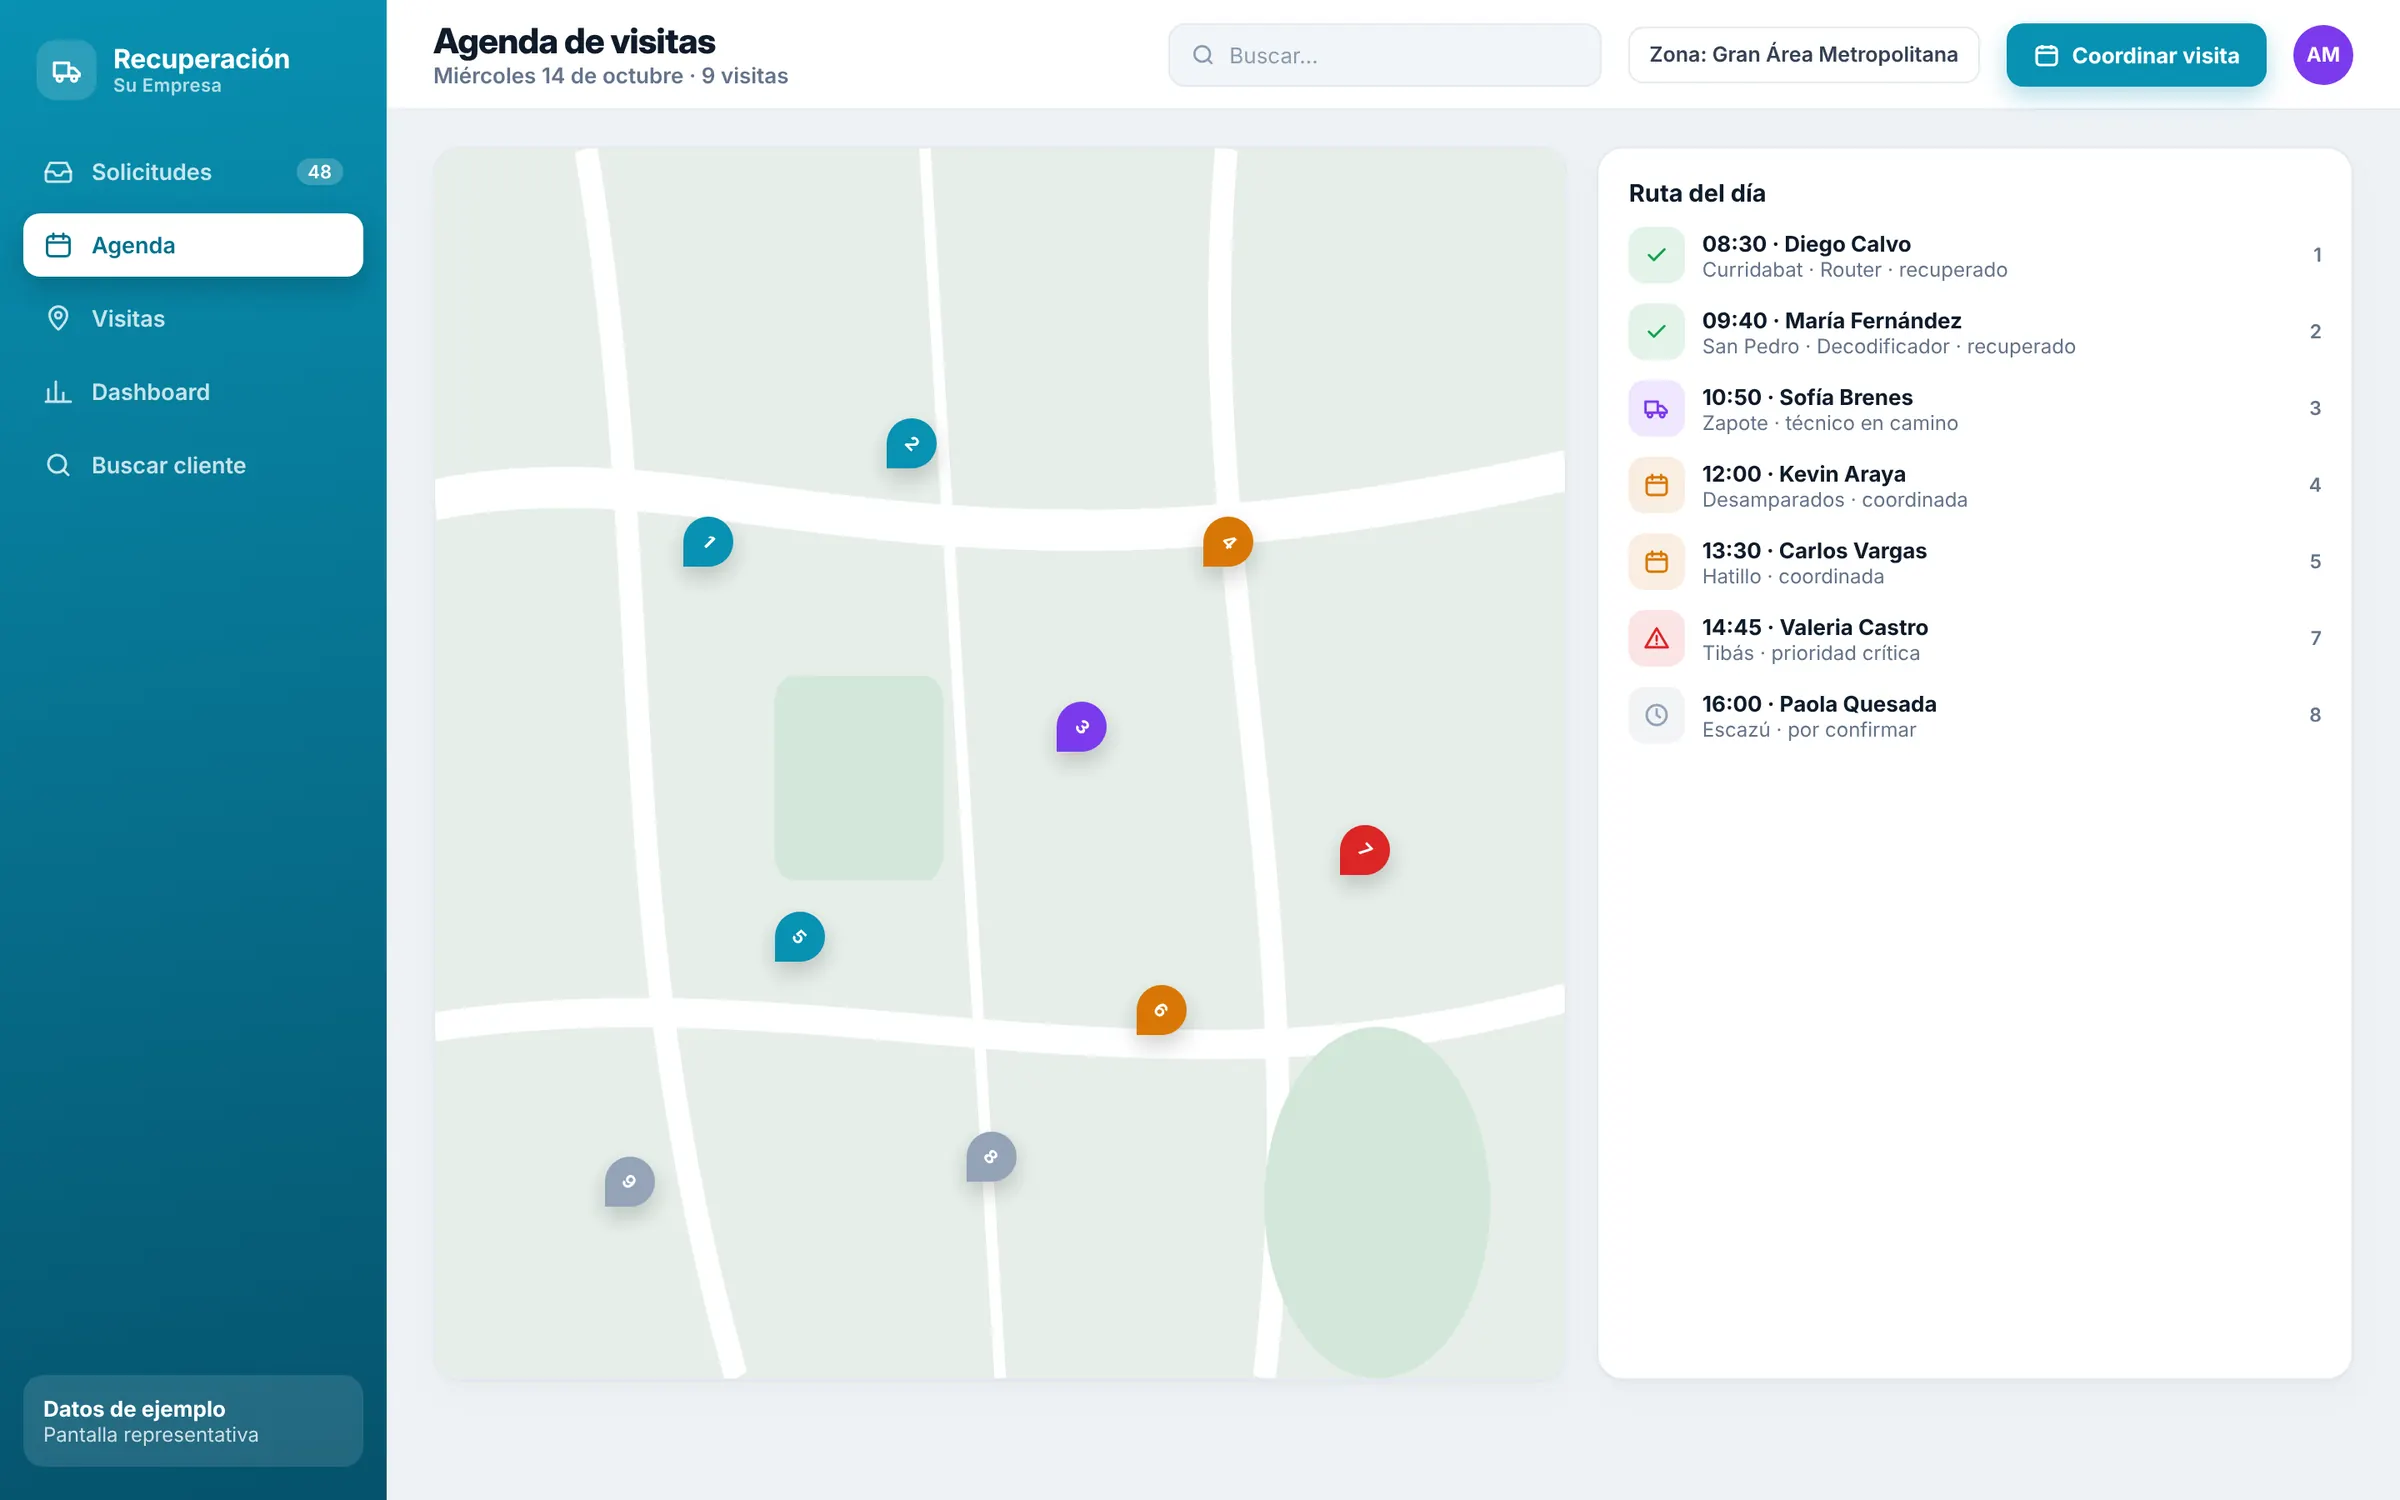Select orange map pin number 4
This screenshot has width=2400, height=1500.
(1228, 542)
